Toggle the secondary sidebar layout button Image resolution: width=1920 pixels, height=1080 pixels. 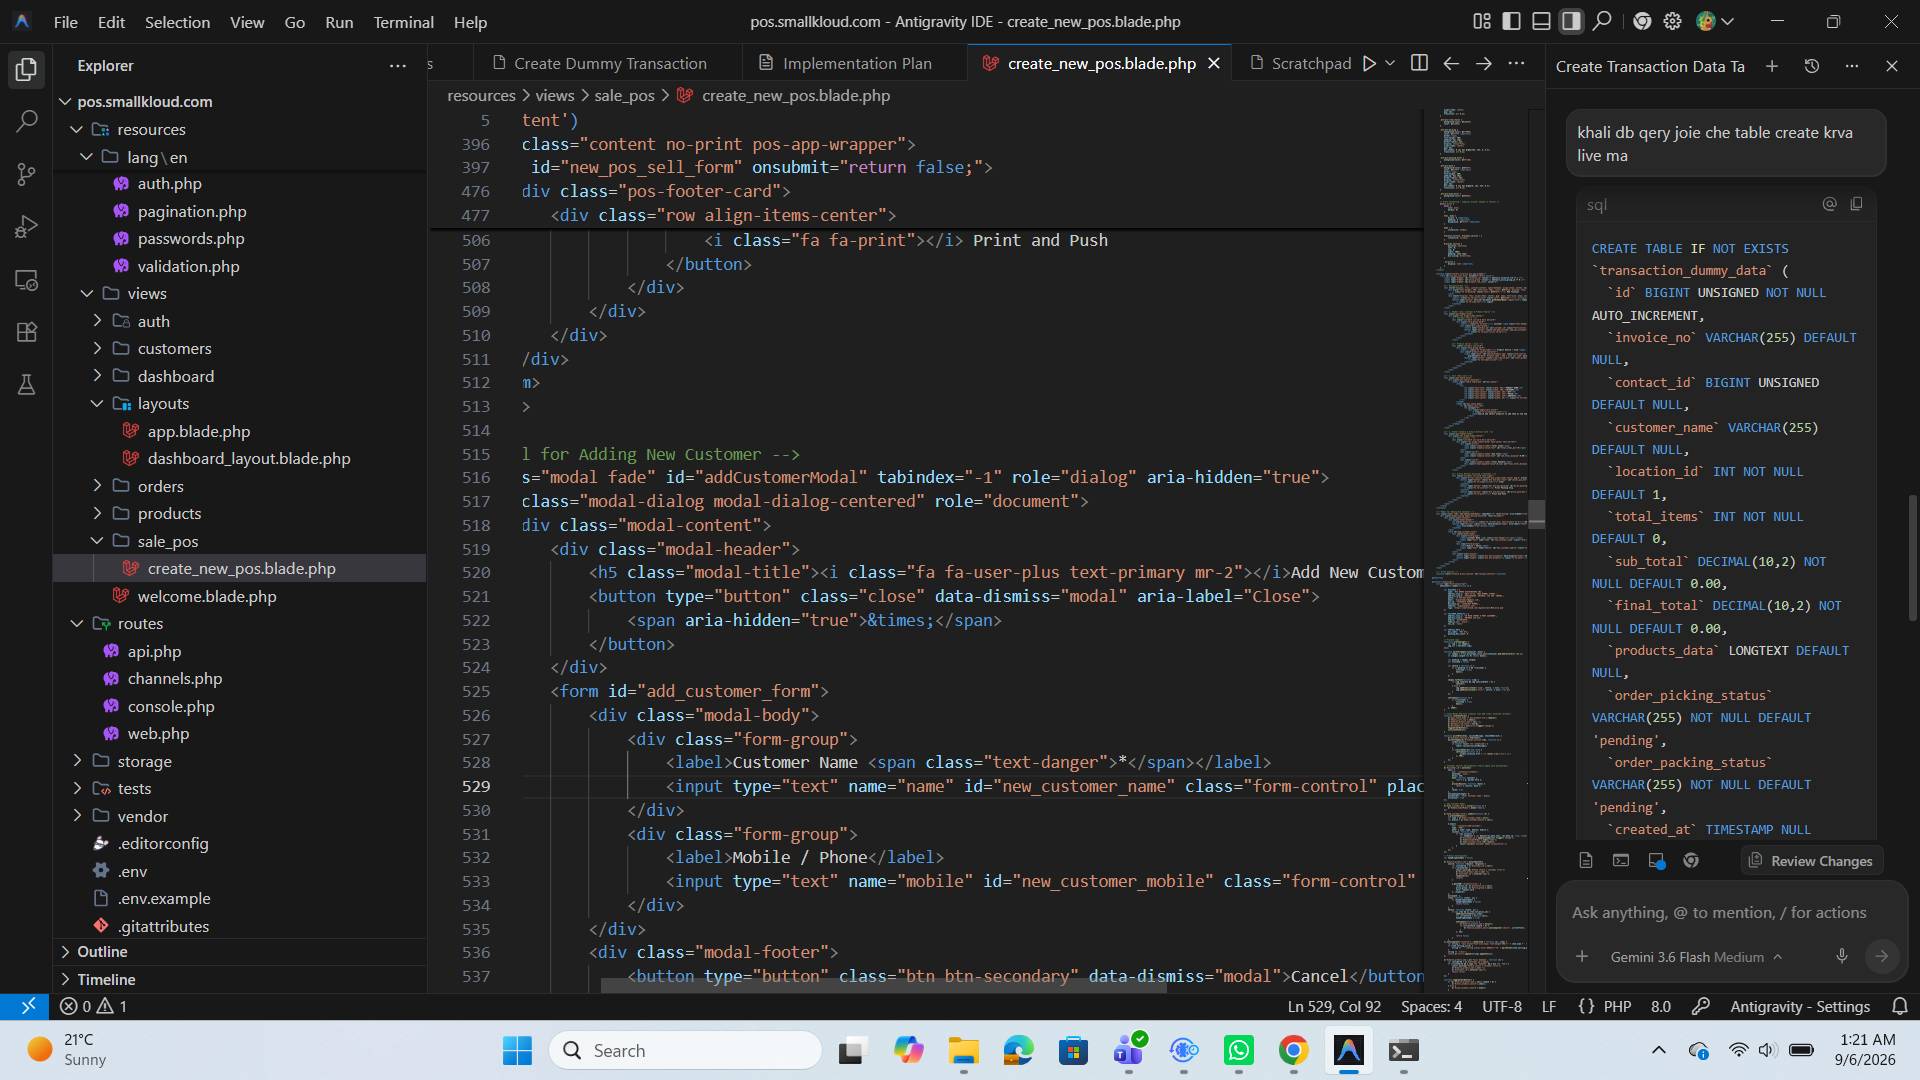coord(1571,21)
